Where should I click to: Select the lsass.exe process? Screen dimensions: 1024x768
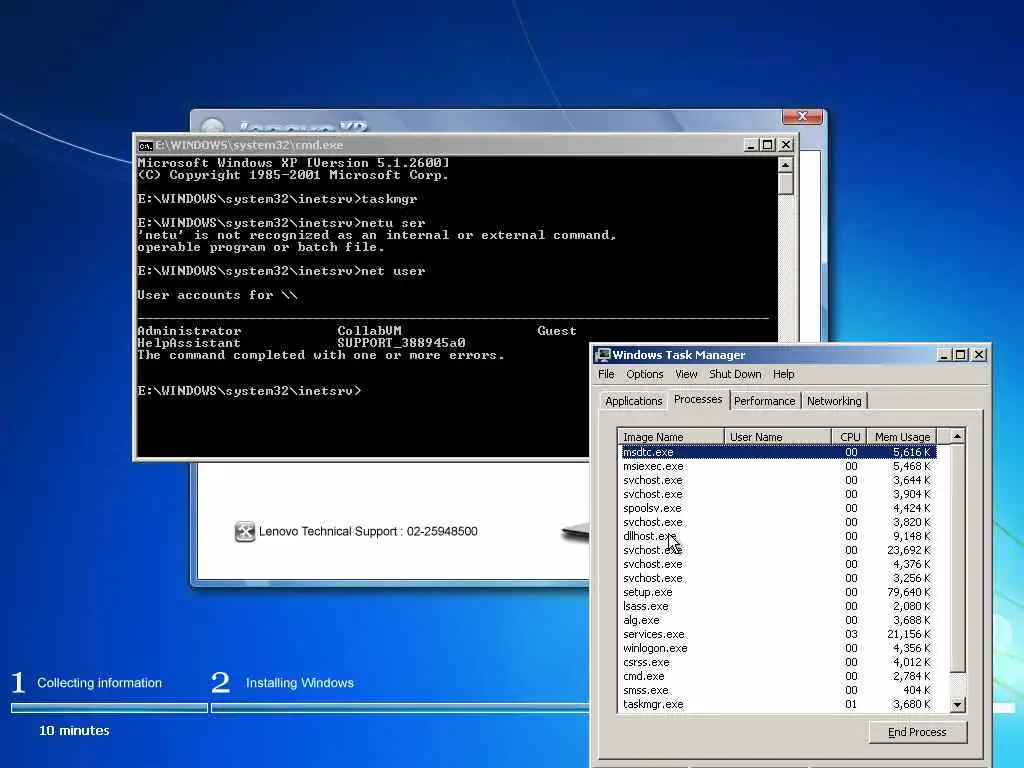click(645, 606)
